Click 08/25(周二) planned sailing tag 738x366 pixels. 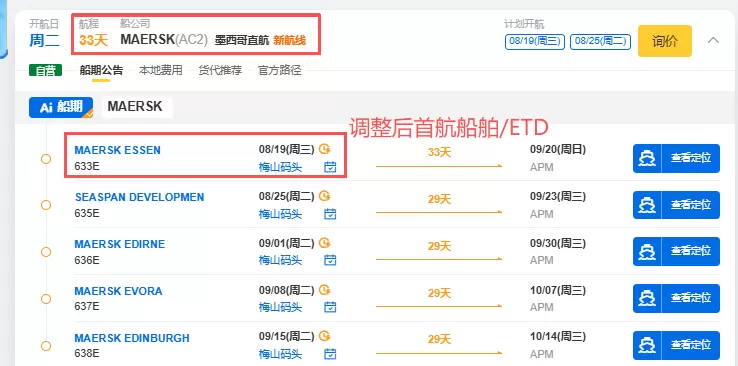click(x=601, y=41)
